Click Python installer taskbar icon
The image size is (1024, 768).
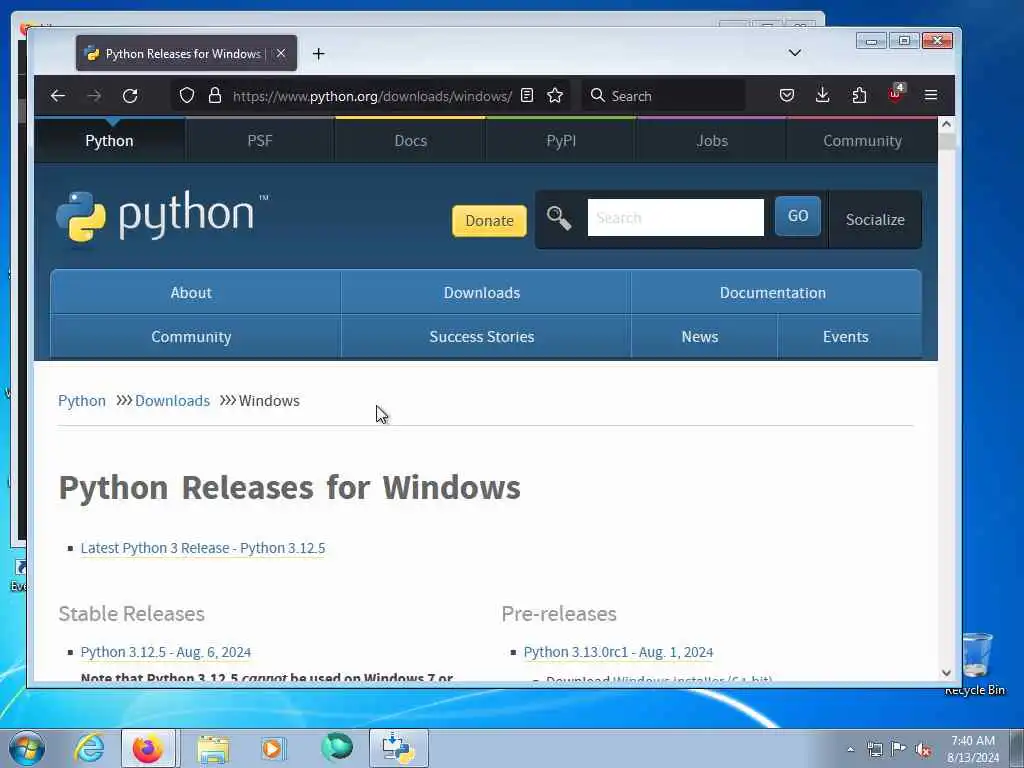tap(398, 748)
